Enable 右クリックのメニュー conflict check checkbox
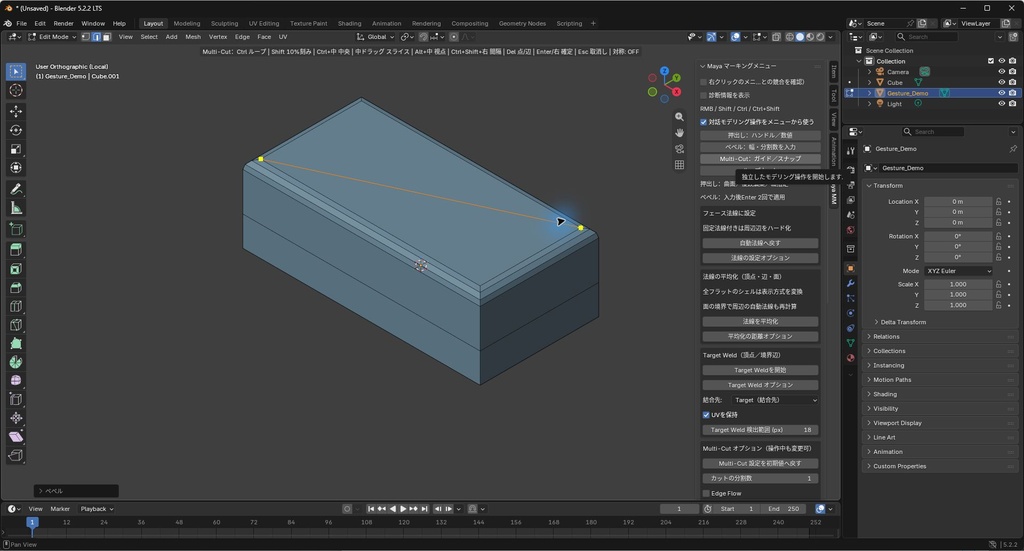The height and width of the screenshot is (551, 1024). coord(704,82)
